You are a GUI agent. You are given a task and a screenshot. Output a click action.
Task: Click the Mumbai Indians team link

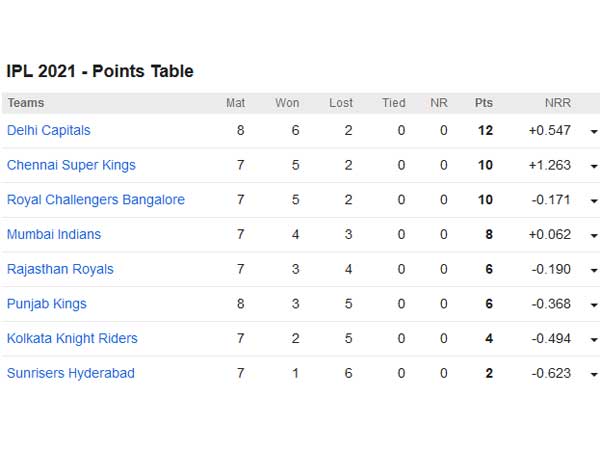(54, 234)
